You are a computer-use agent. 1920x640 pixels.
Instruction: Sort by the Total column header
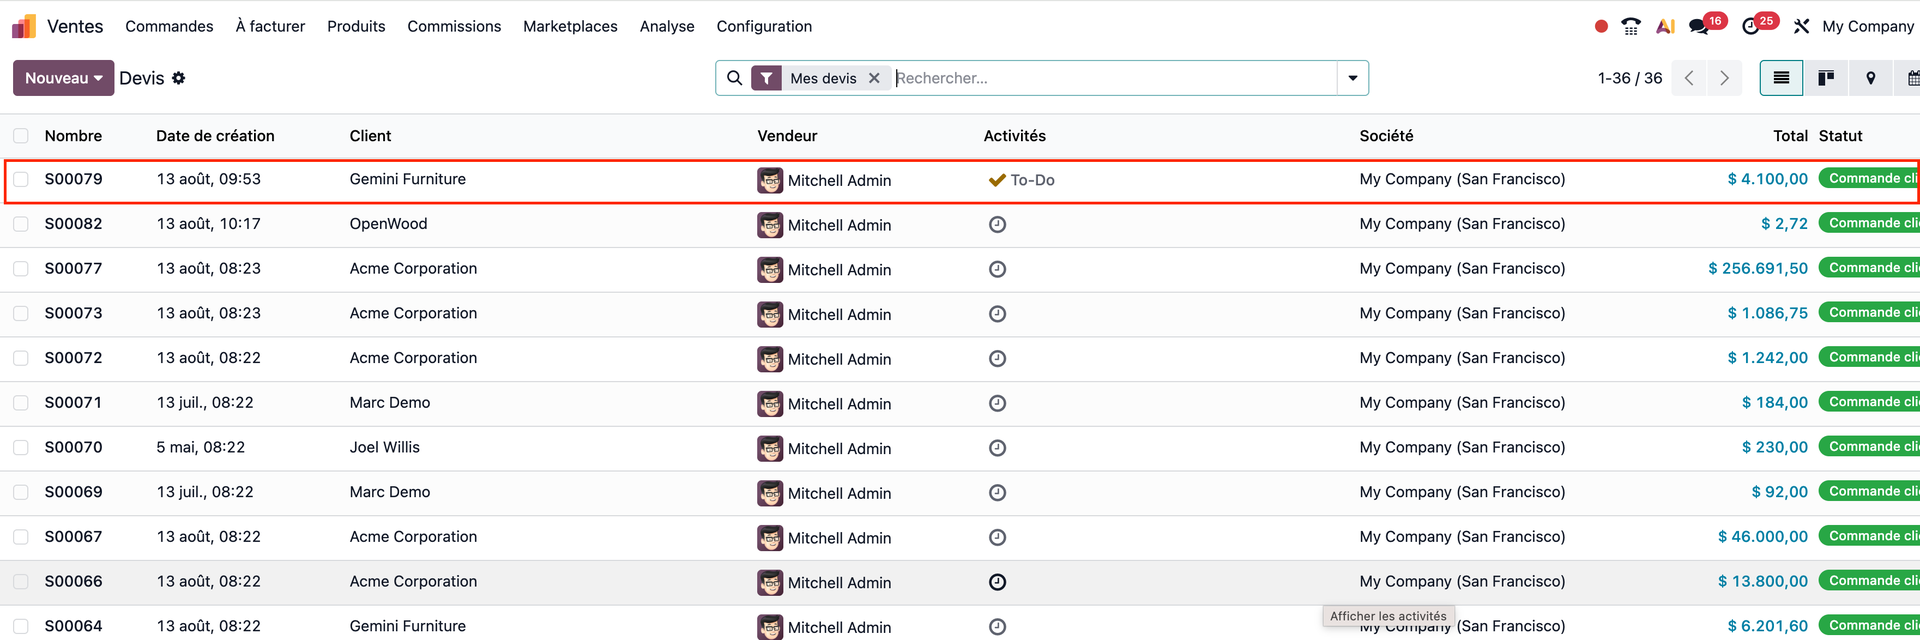click(x=1790, y=136)
